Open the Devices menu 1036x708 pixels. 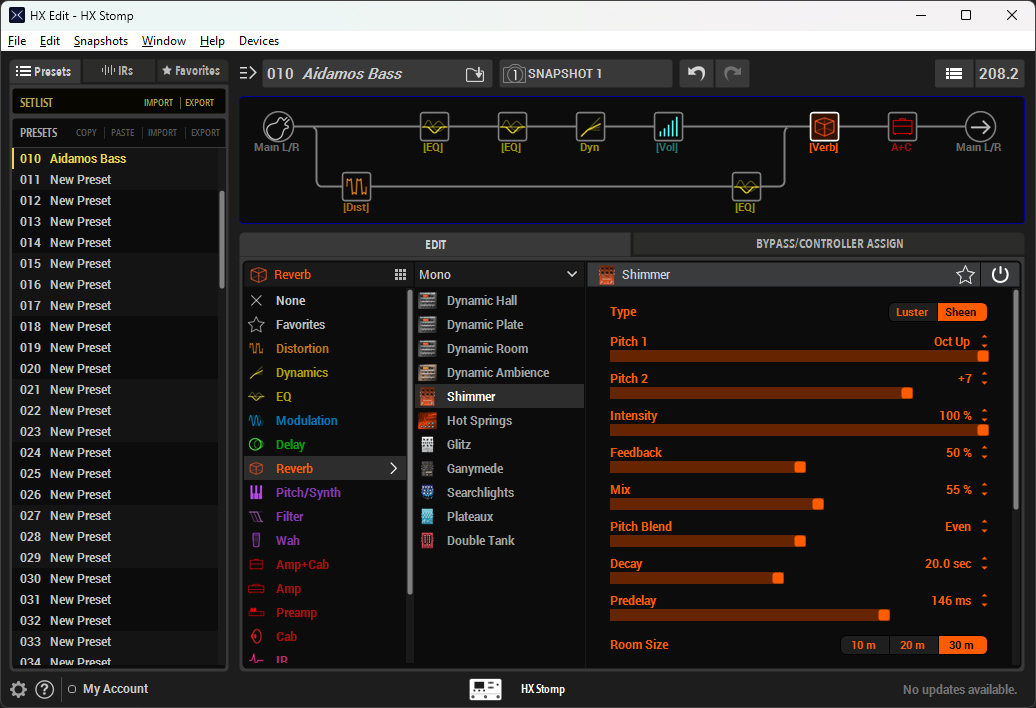(x=259, y=41)
